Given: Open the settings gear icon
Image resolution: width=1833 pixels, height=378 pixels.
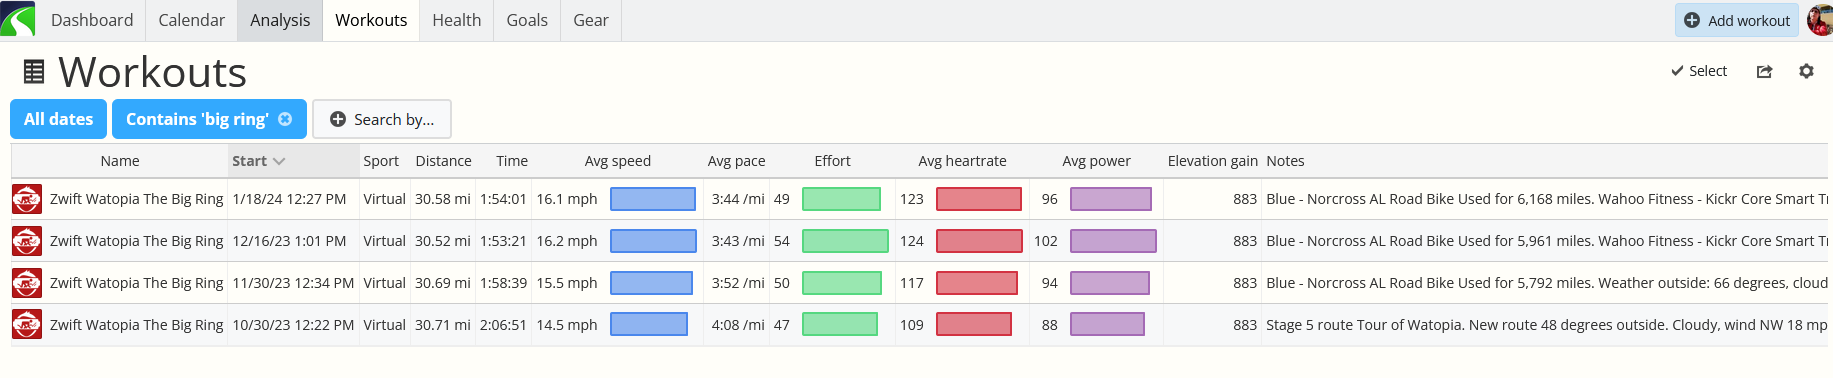Looking at the screenshot, I should [x=1806, y=71].
